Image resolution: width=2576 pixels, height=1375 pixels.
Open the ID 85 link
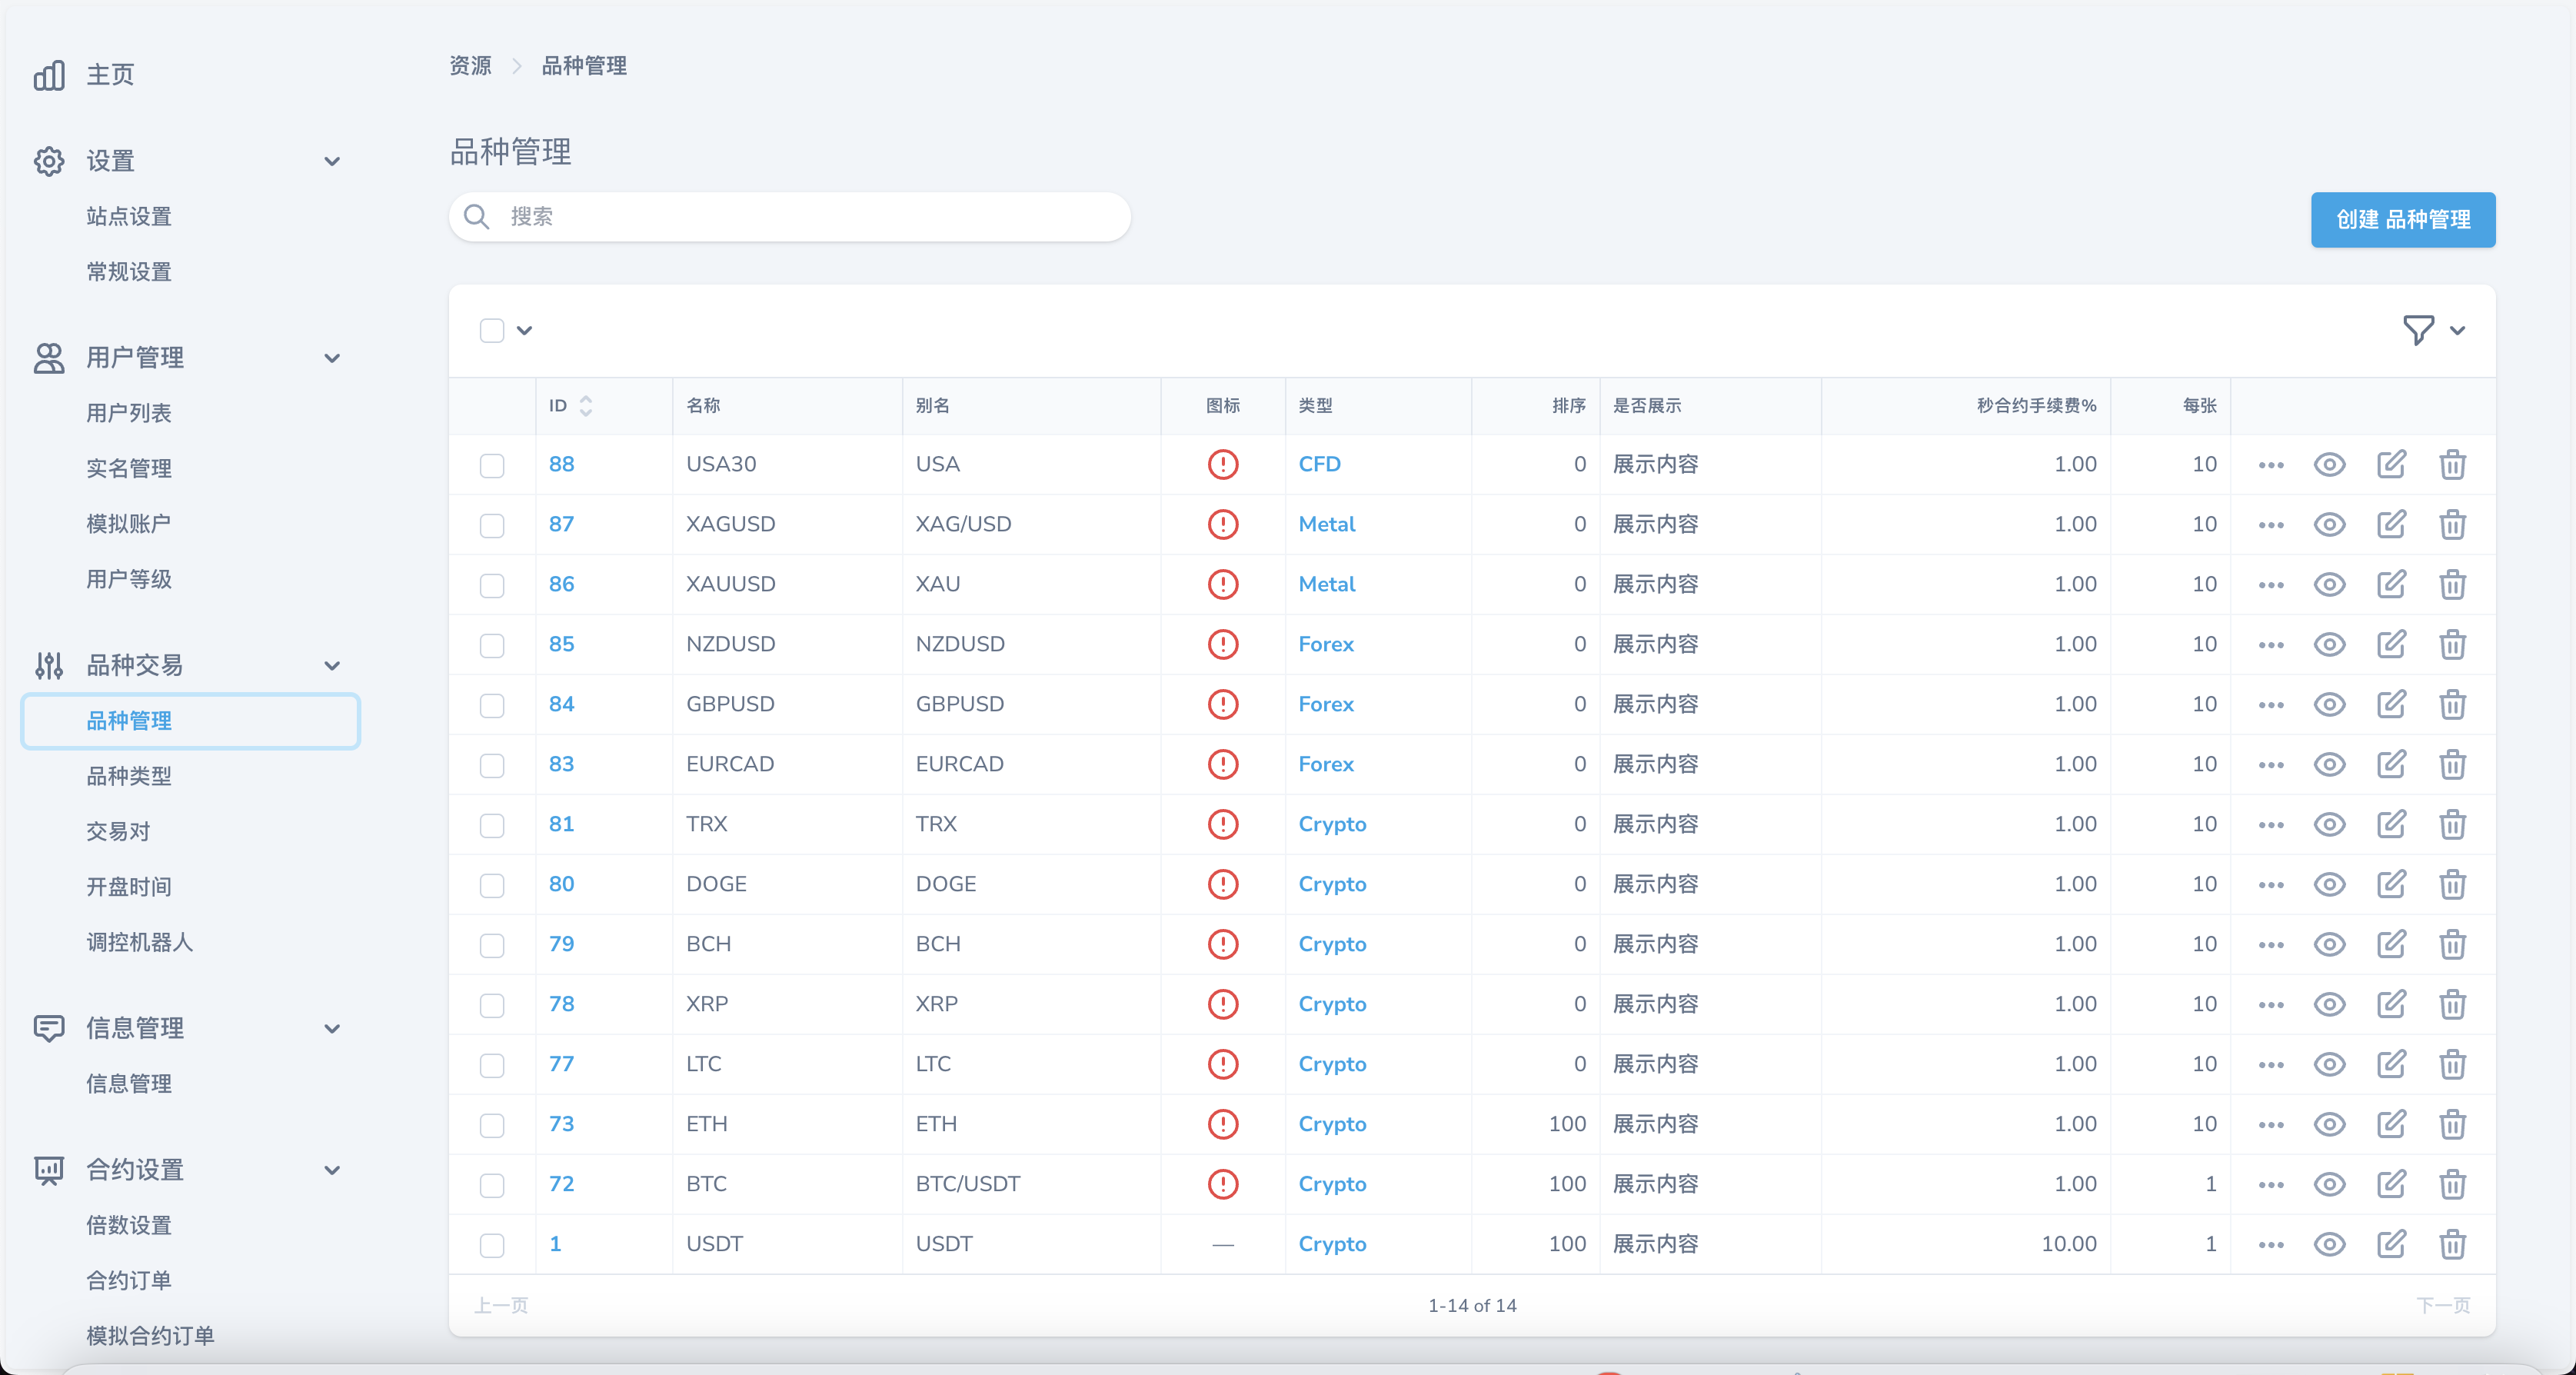click(x=561, y=645)
